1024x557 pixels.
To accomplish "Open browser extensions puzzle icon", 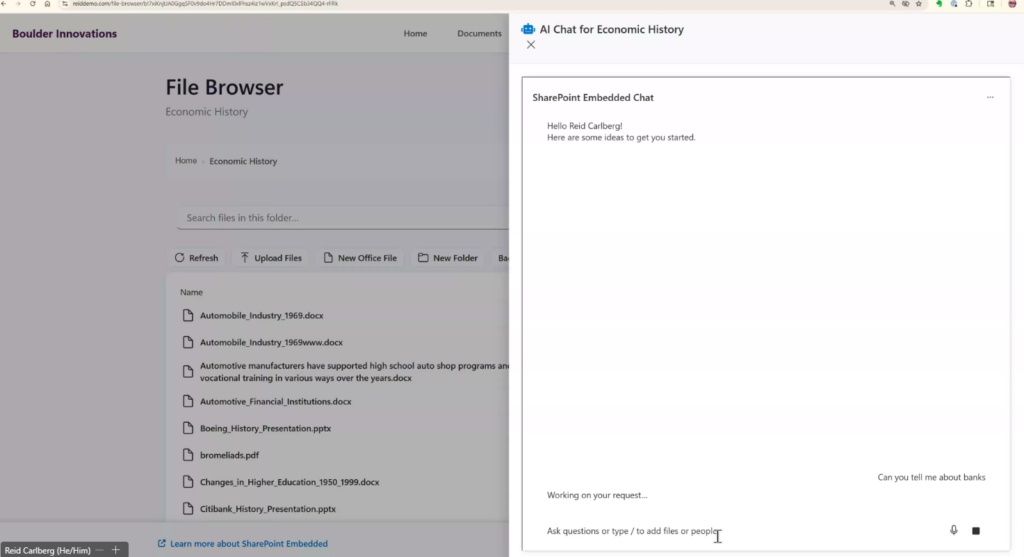I will click(969, 4).
